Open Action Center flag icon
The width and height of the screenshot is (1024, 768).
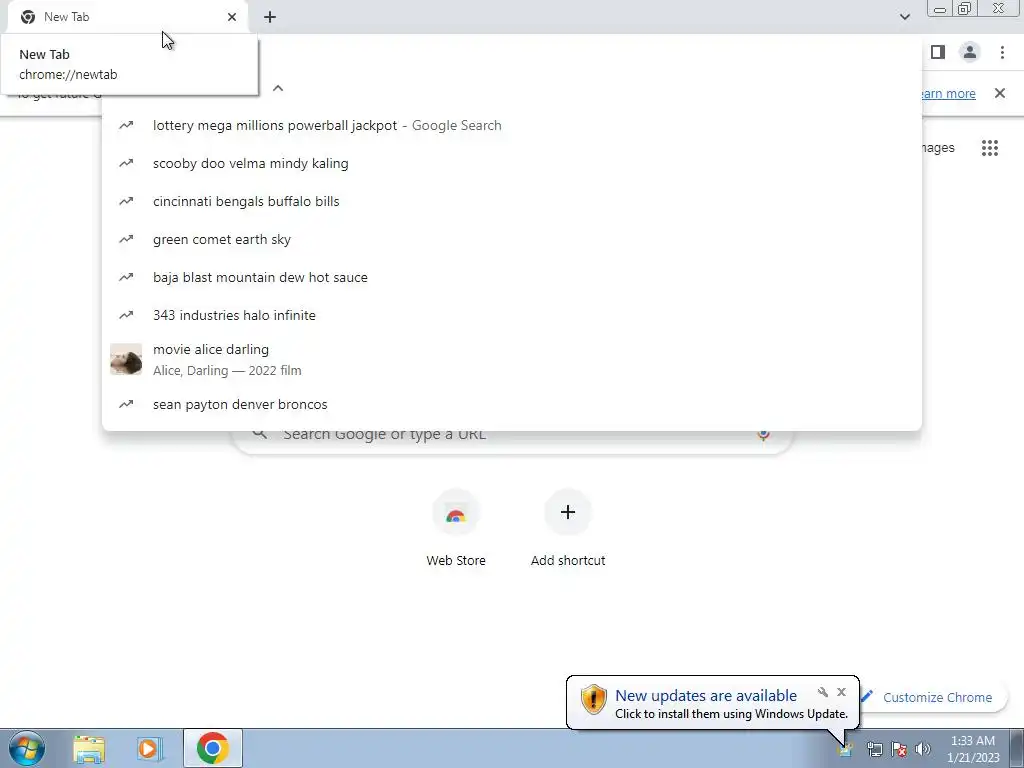coord(899,750)
